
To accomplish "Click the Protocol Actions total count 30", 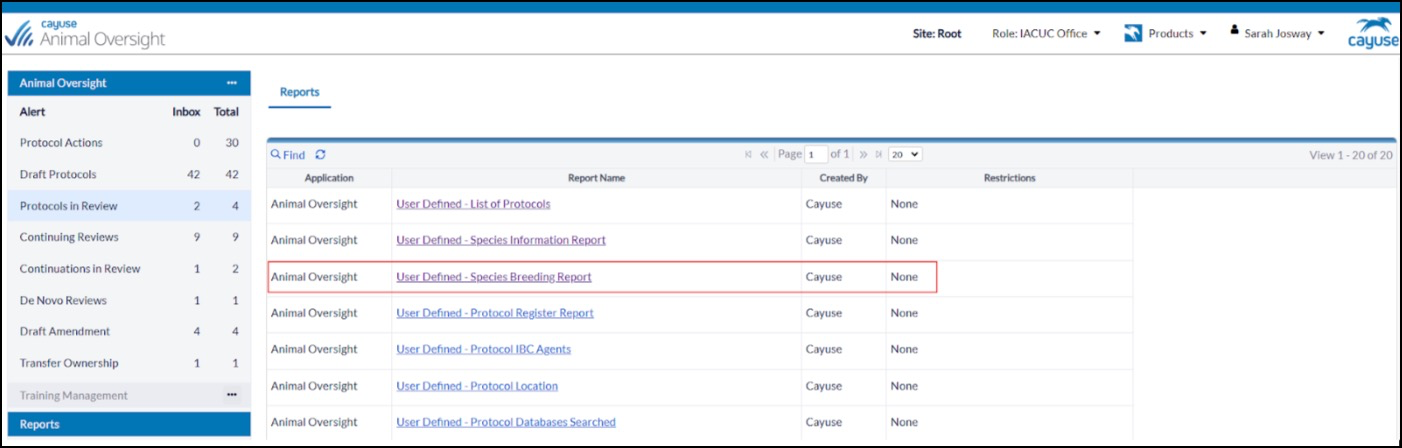I will point(232,143).
